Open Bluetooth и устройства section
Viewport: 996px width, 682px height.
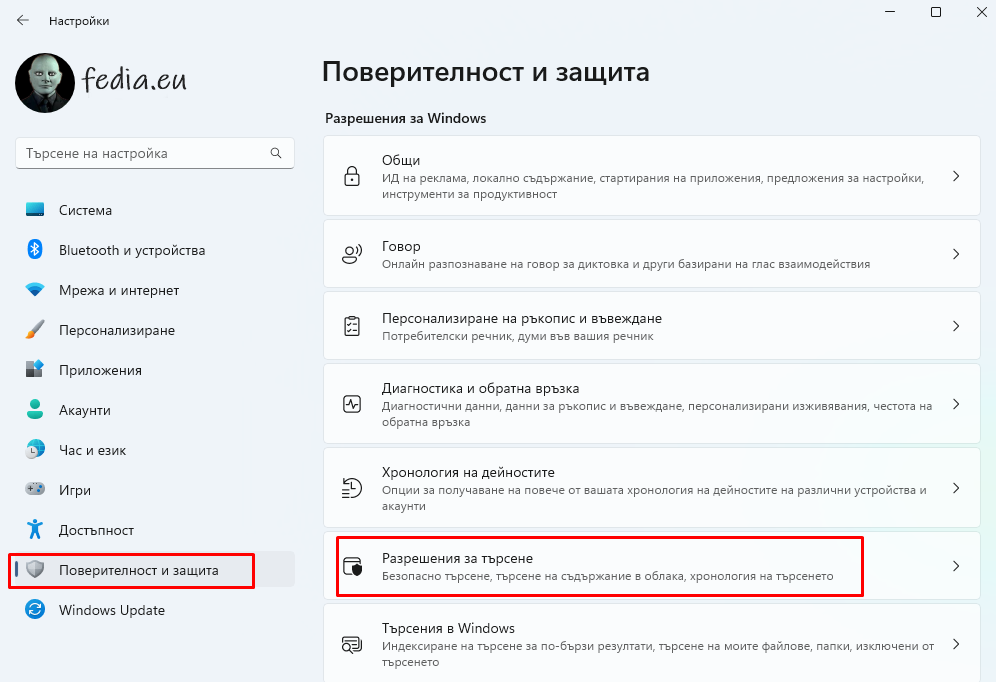(154, 250)
